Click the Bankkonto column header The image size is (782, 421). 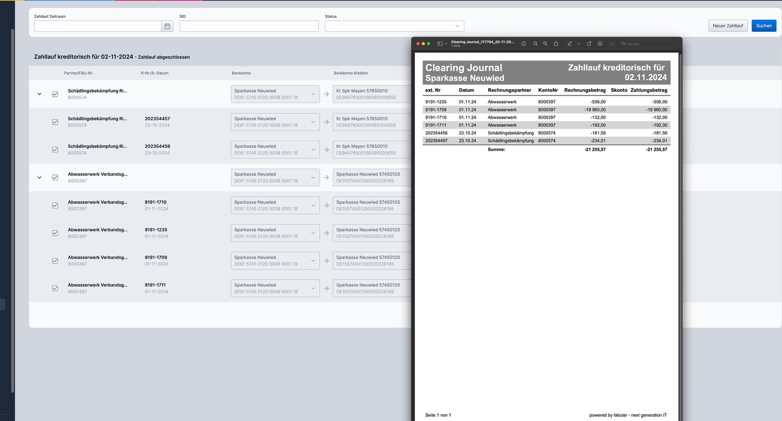click(241, 73)
